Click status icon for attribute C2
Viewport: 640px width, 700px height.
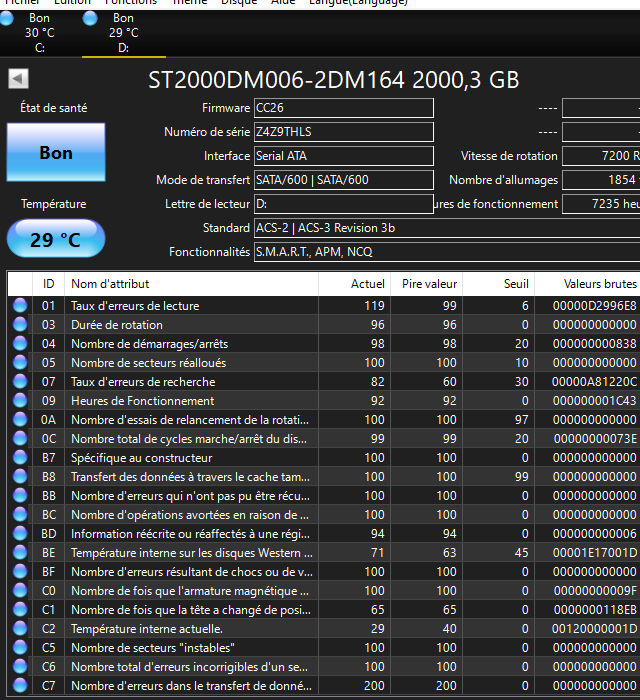(20, 628)
